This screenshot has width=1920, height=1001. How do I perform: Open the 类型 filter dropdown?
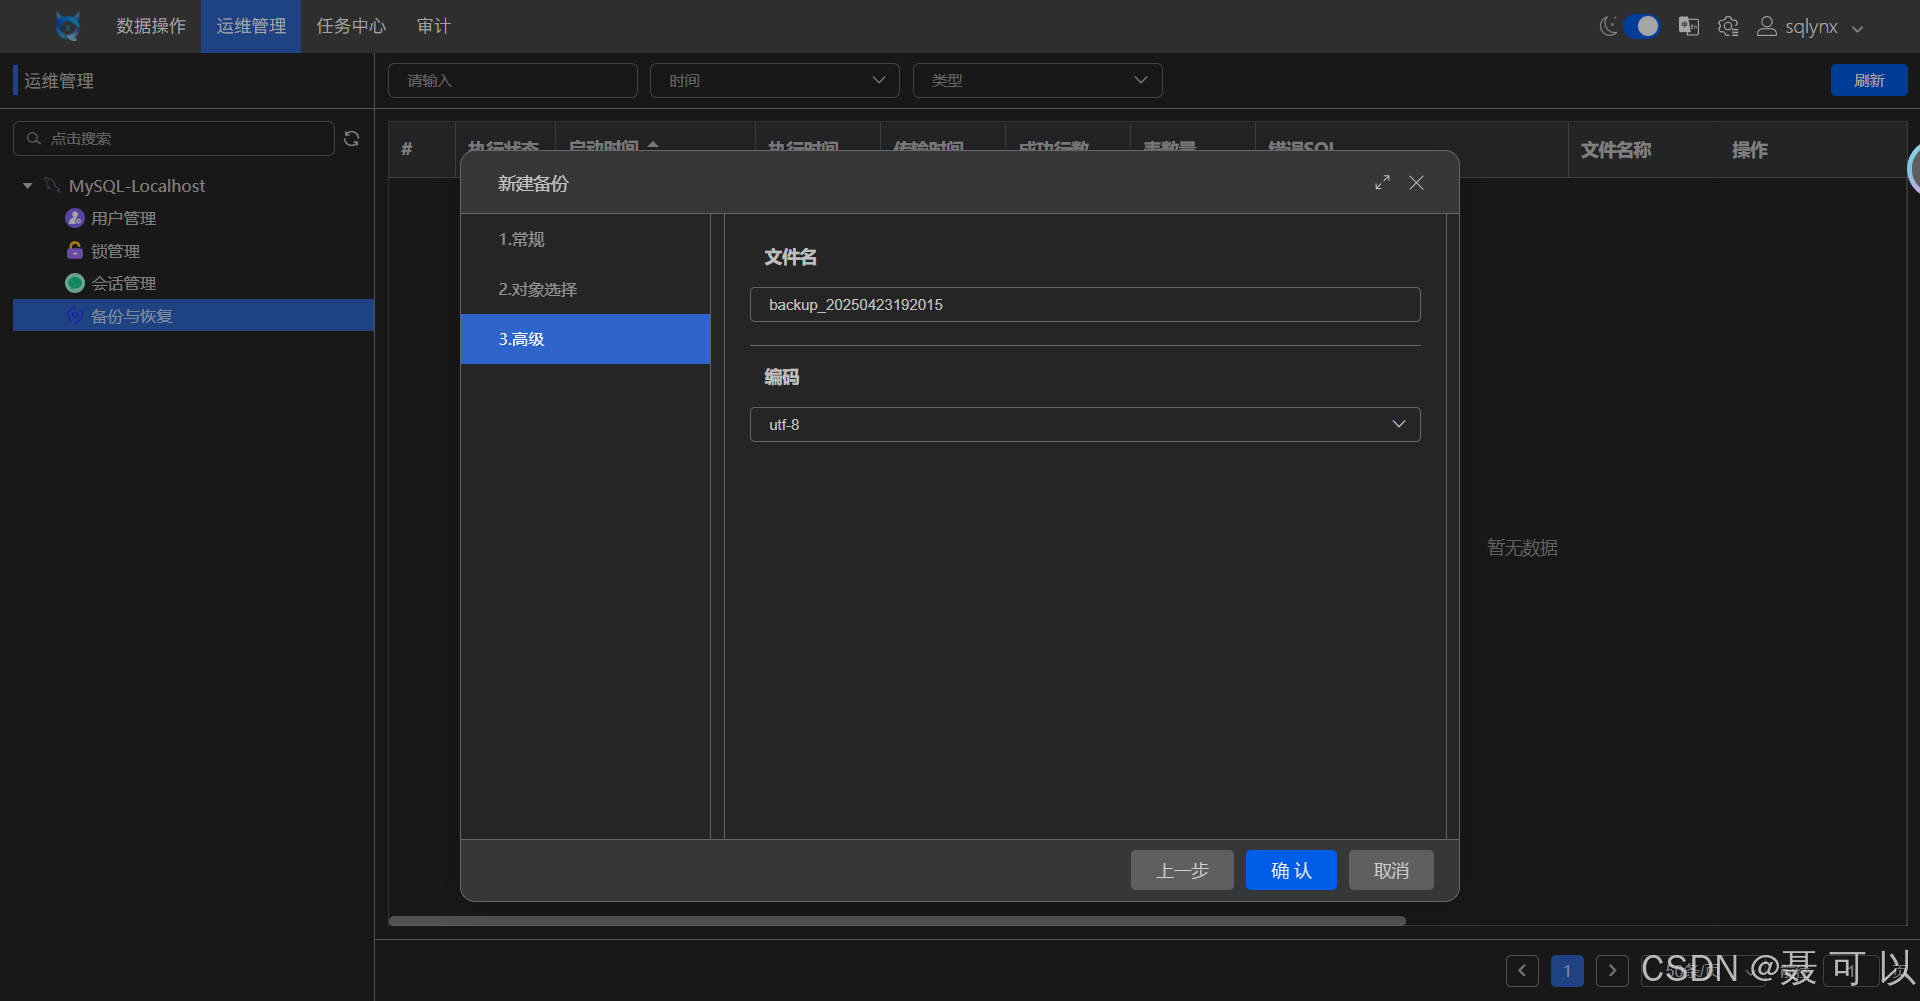click(1038, 80)
